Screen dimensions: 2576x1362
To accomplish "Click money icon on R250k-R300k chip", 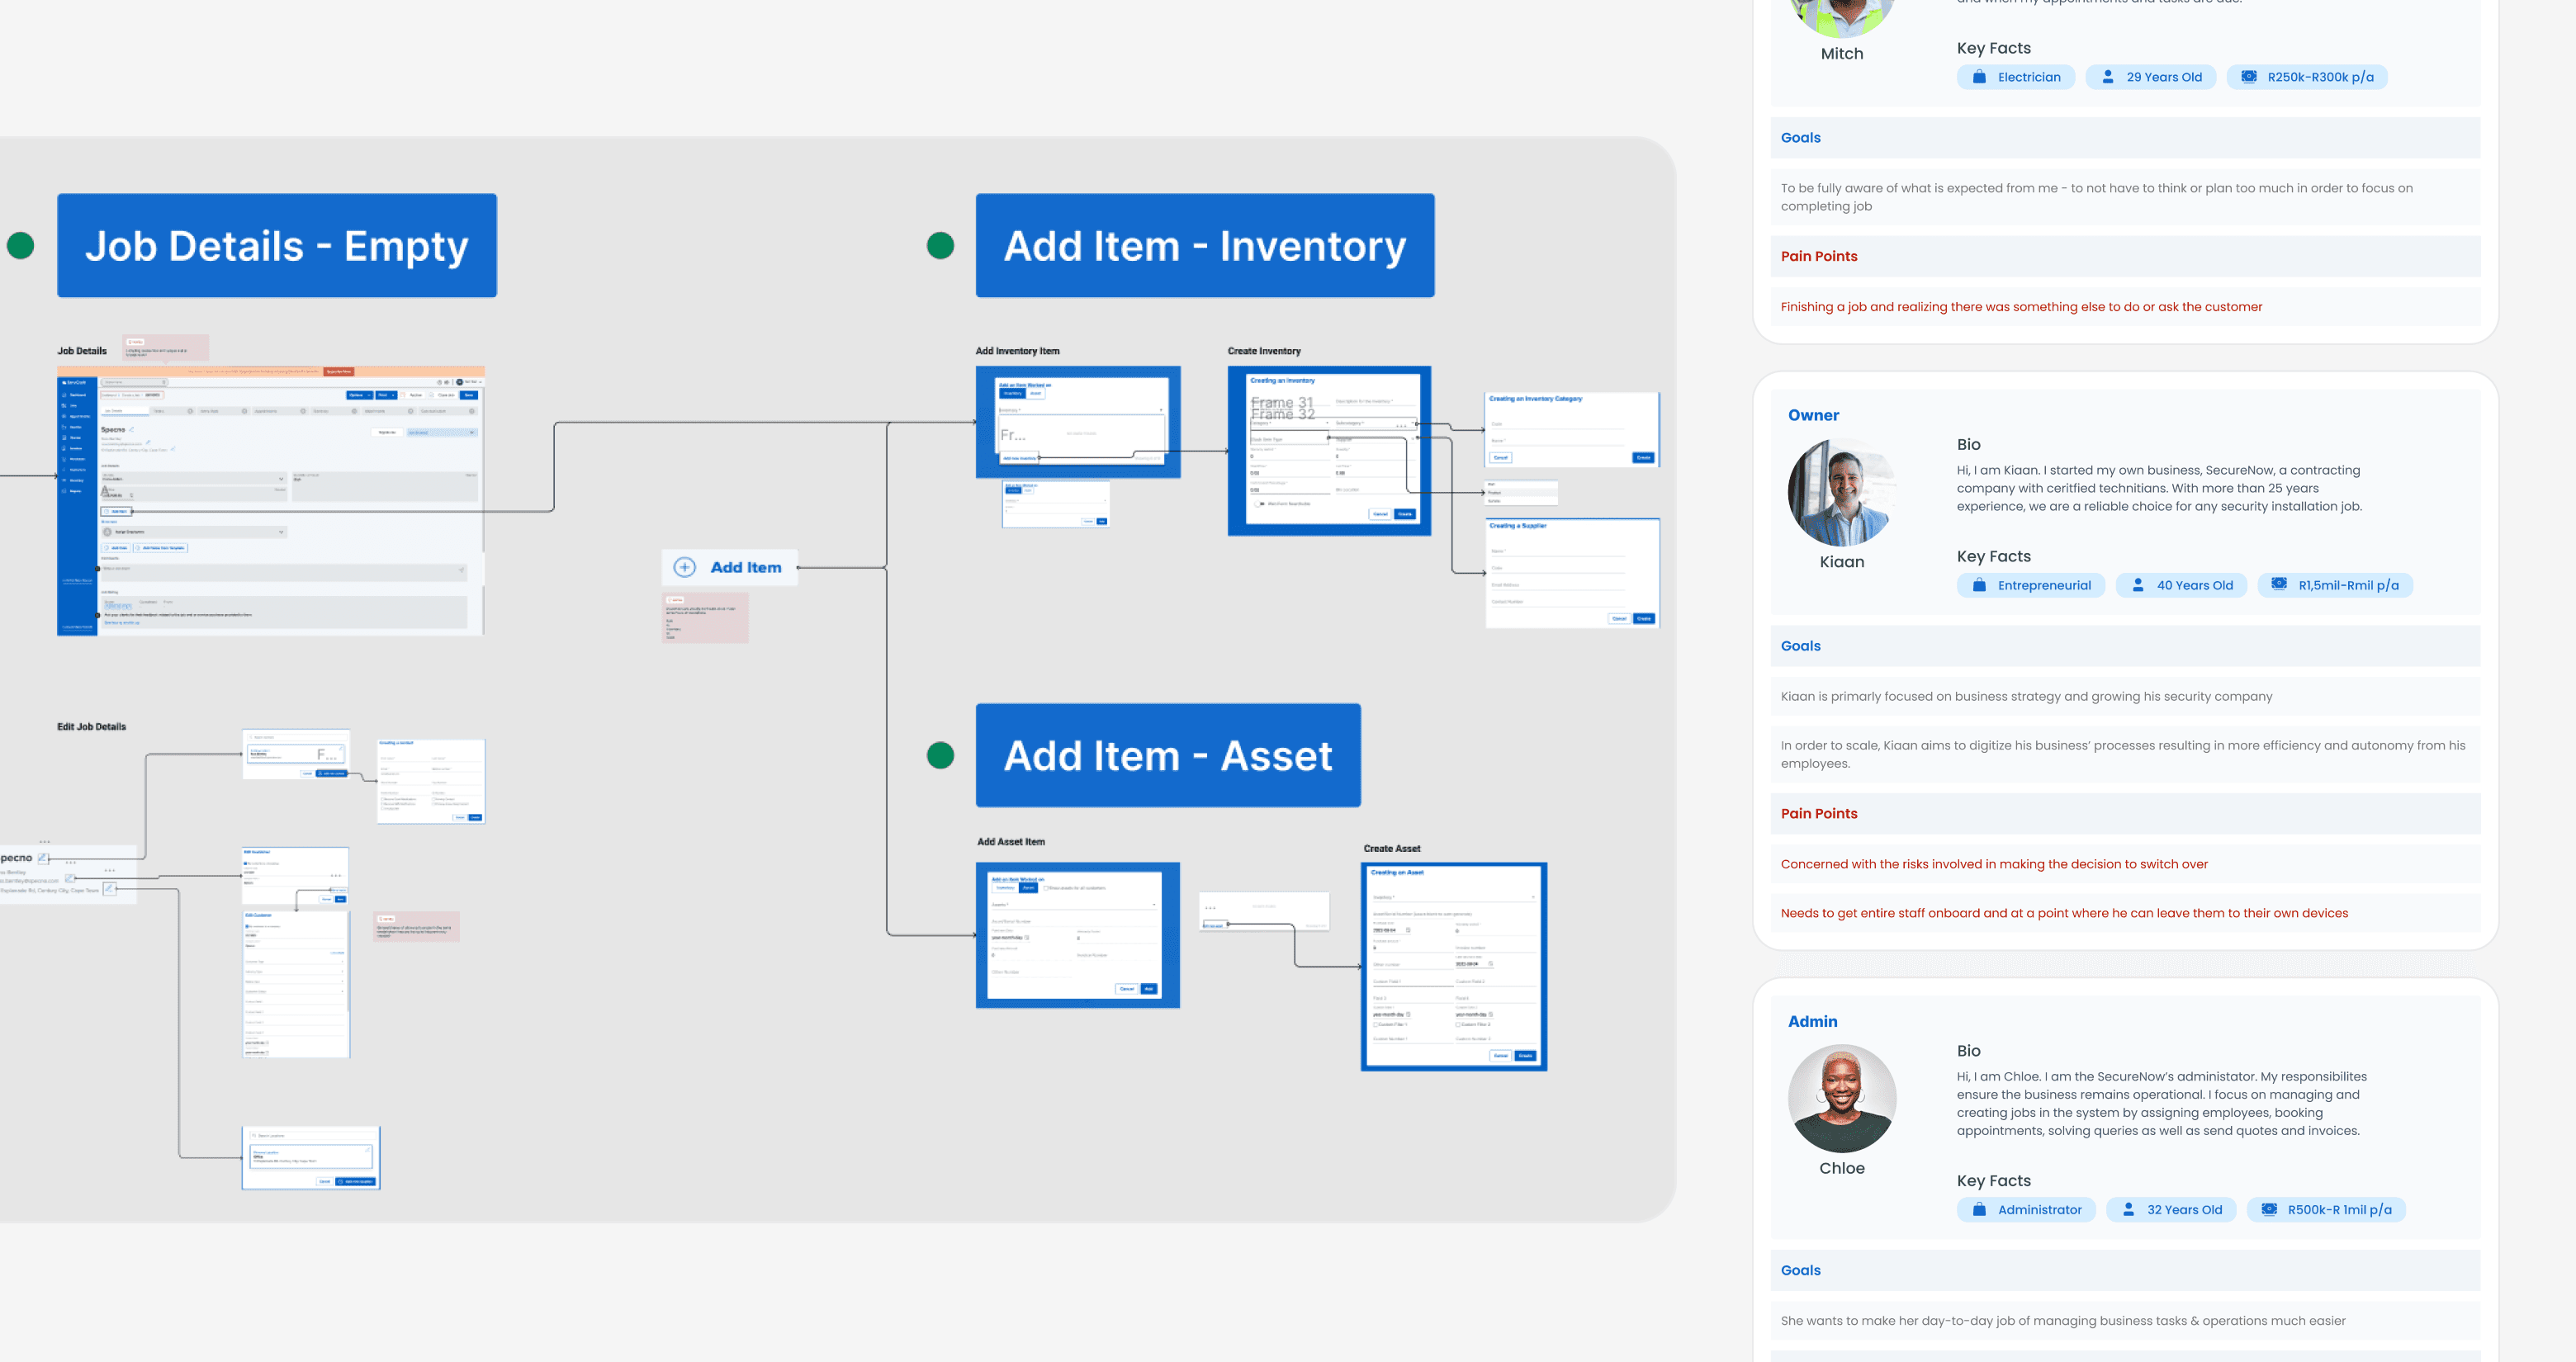I will [2248, 77].
